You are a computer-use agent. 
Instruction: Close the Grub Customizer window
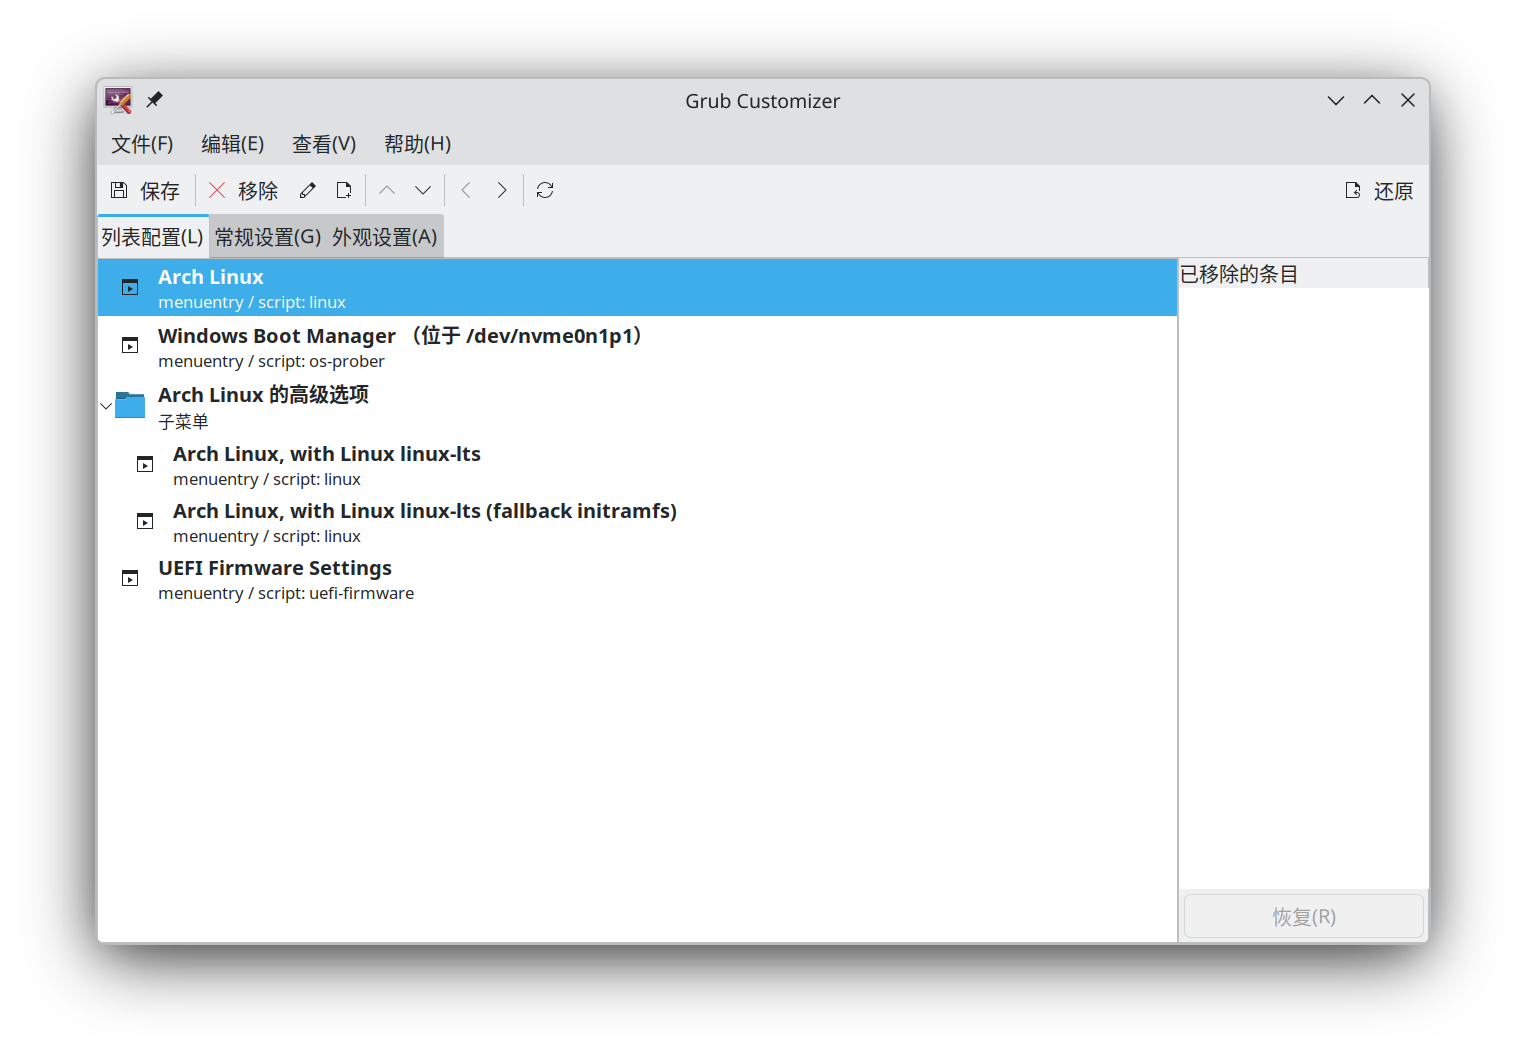point(1408,100)
